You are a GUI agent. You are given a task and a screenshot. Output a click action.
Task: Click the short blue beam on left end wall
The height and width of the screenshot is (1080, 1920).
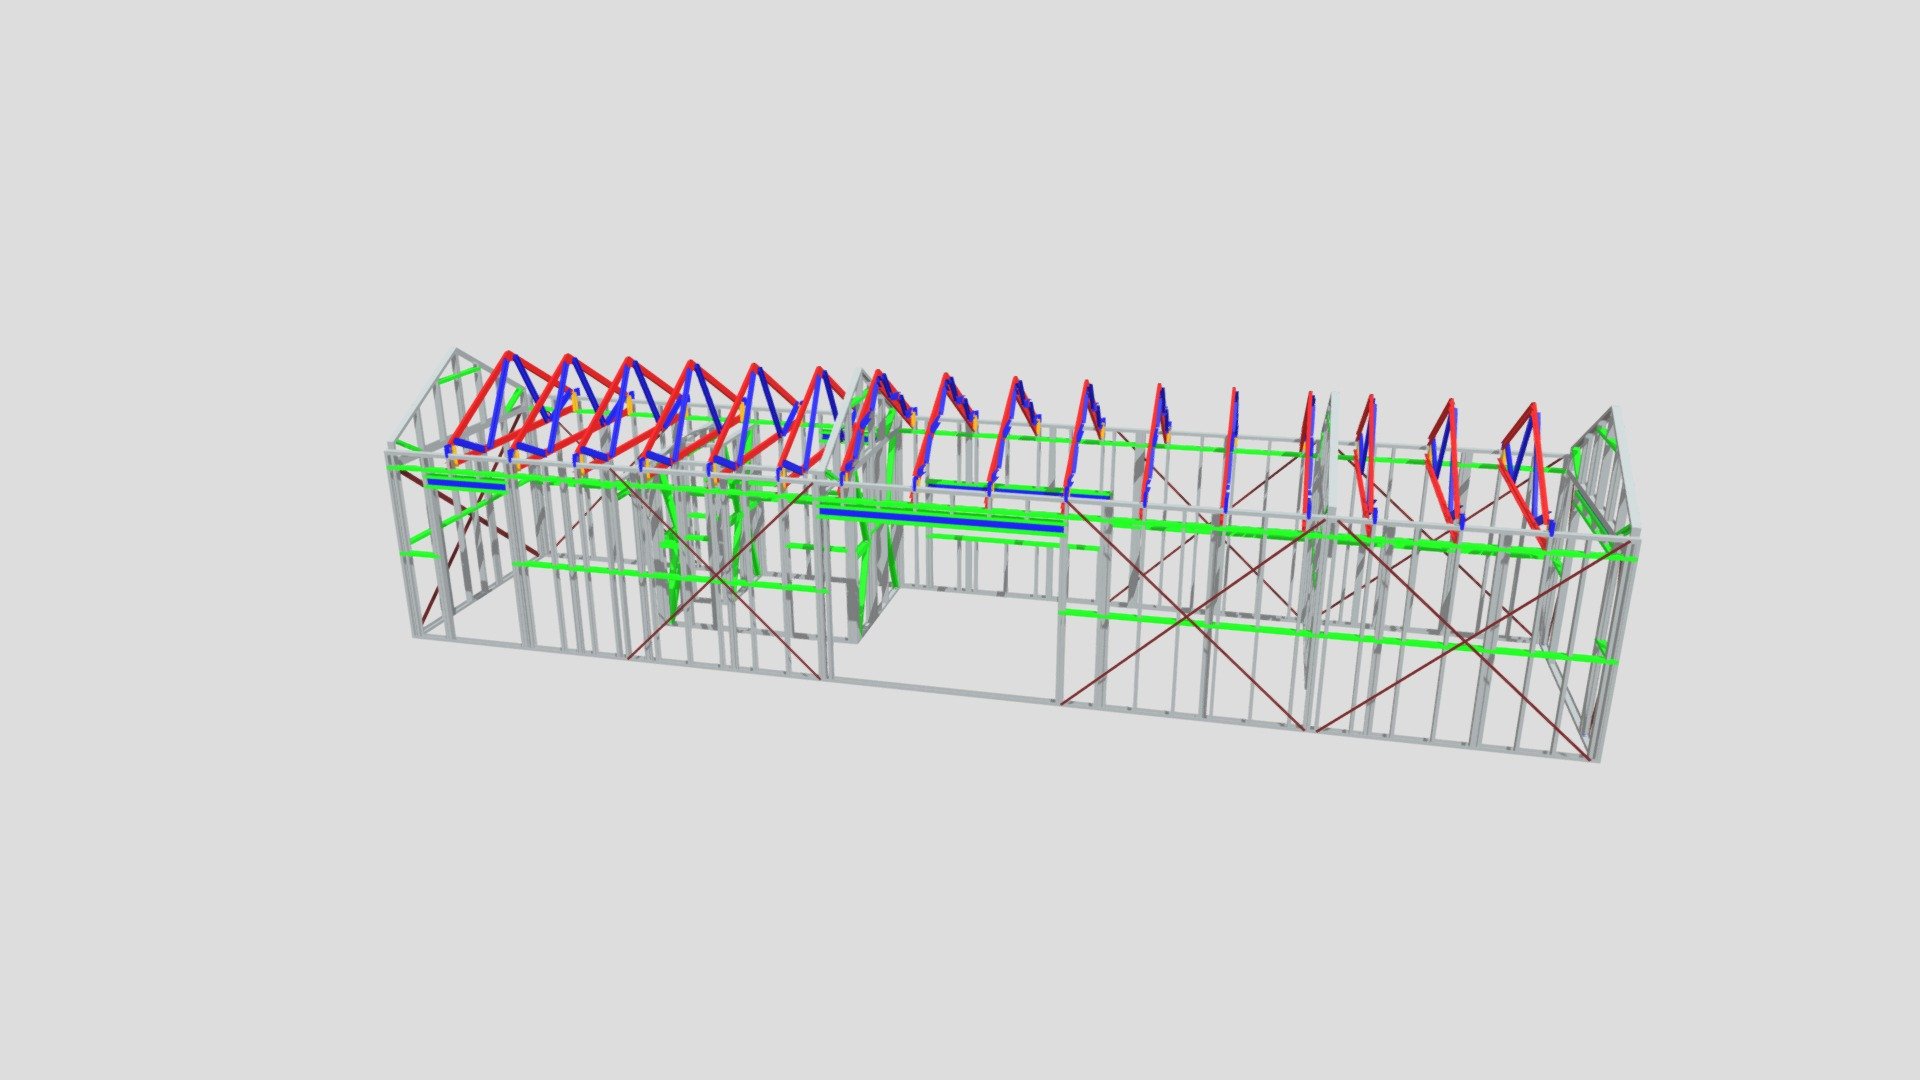[466, 483]
